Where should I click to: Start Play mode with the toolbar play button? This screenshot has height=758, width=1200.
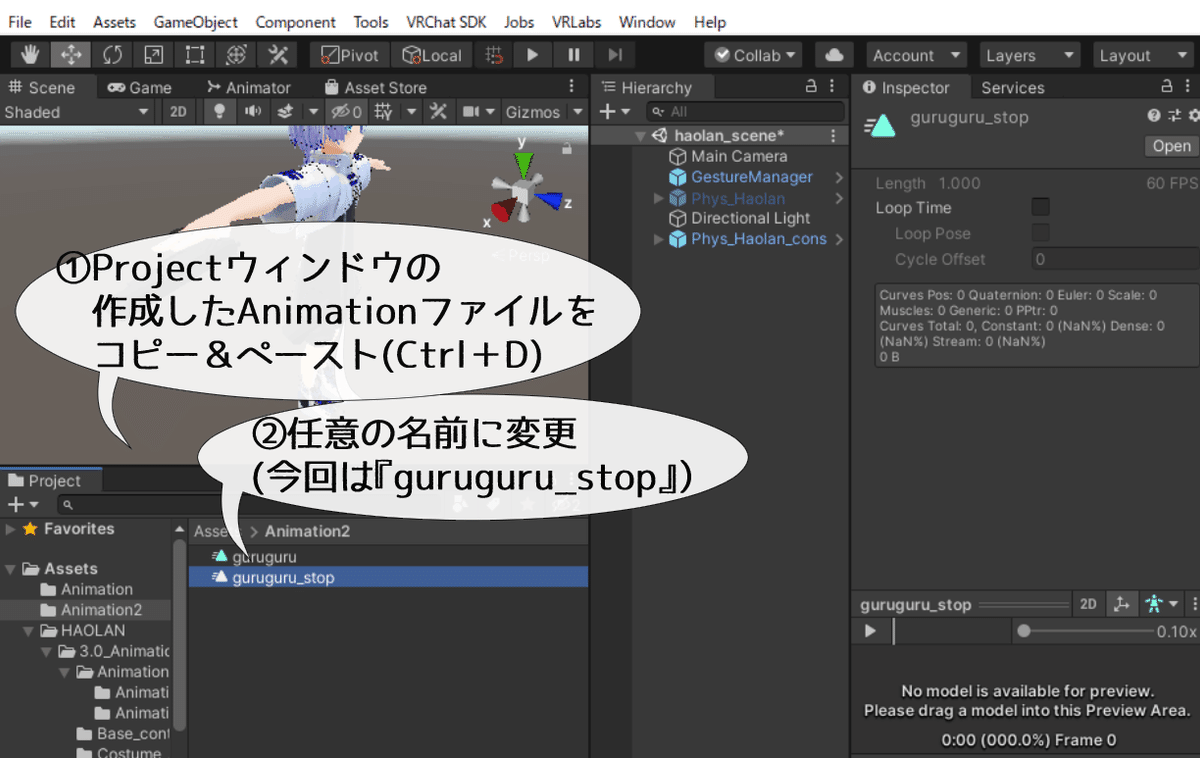[533, 55]
